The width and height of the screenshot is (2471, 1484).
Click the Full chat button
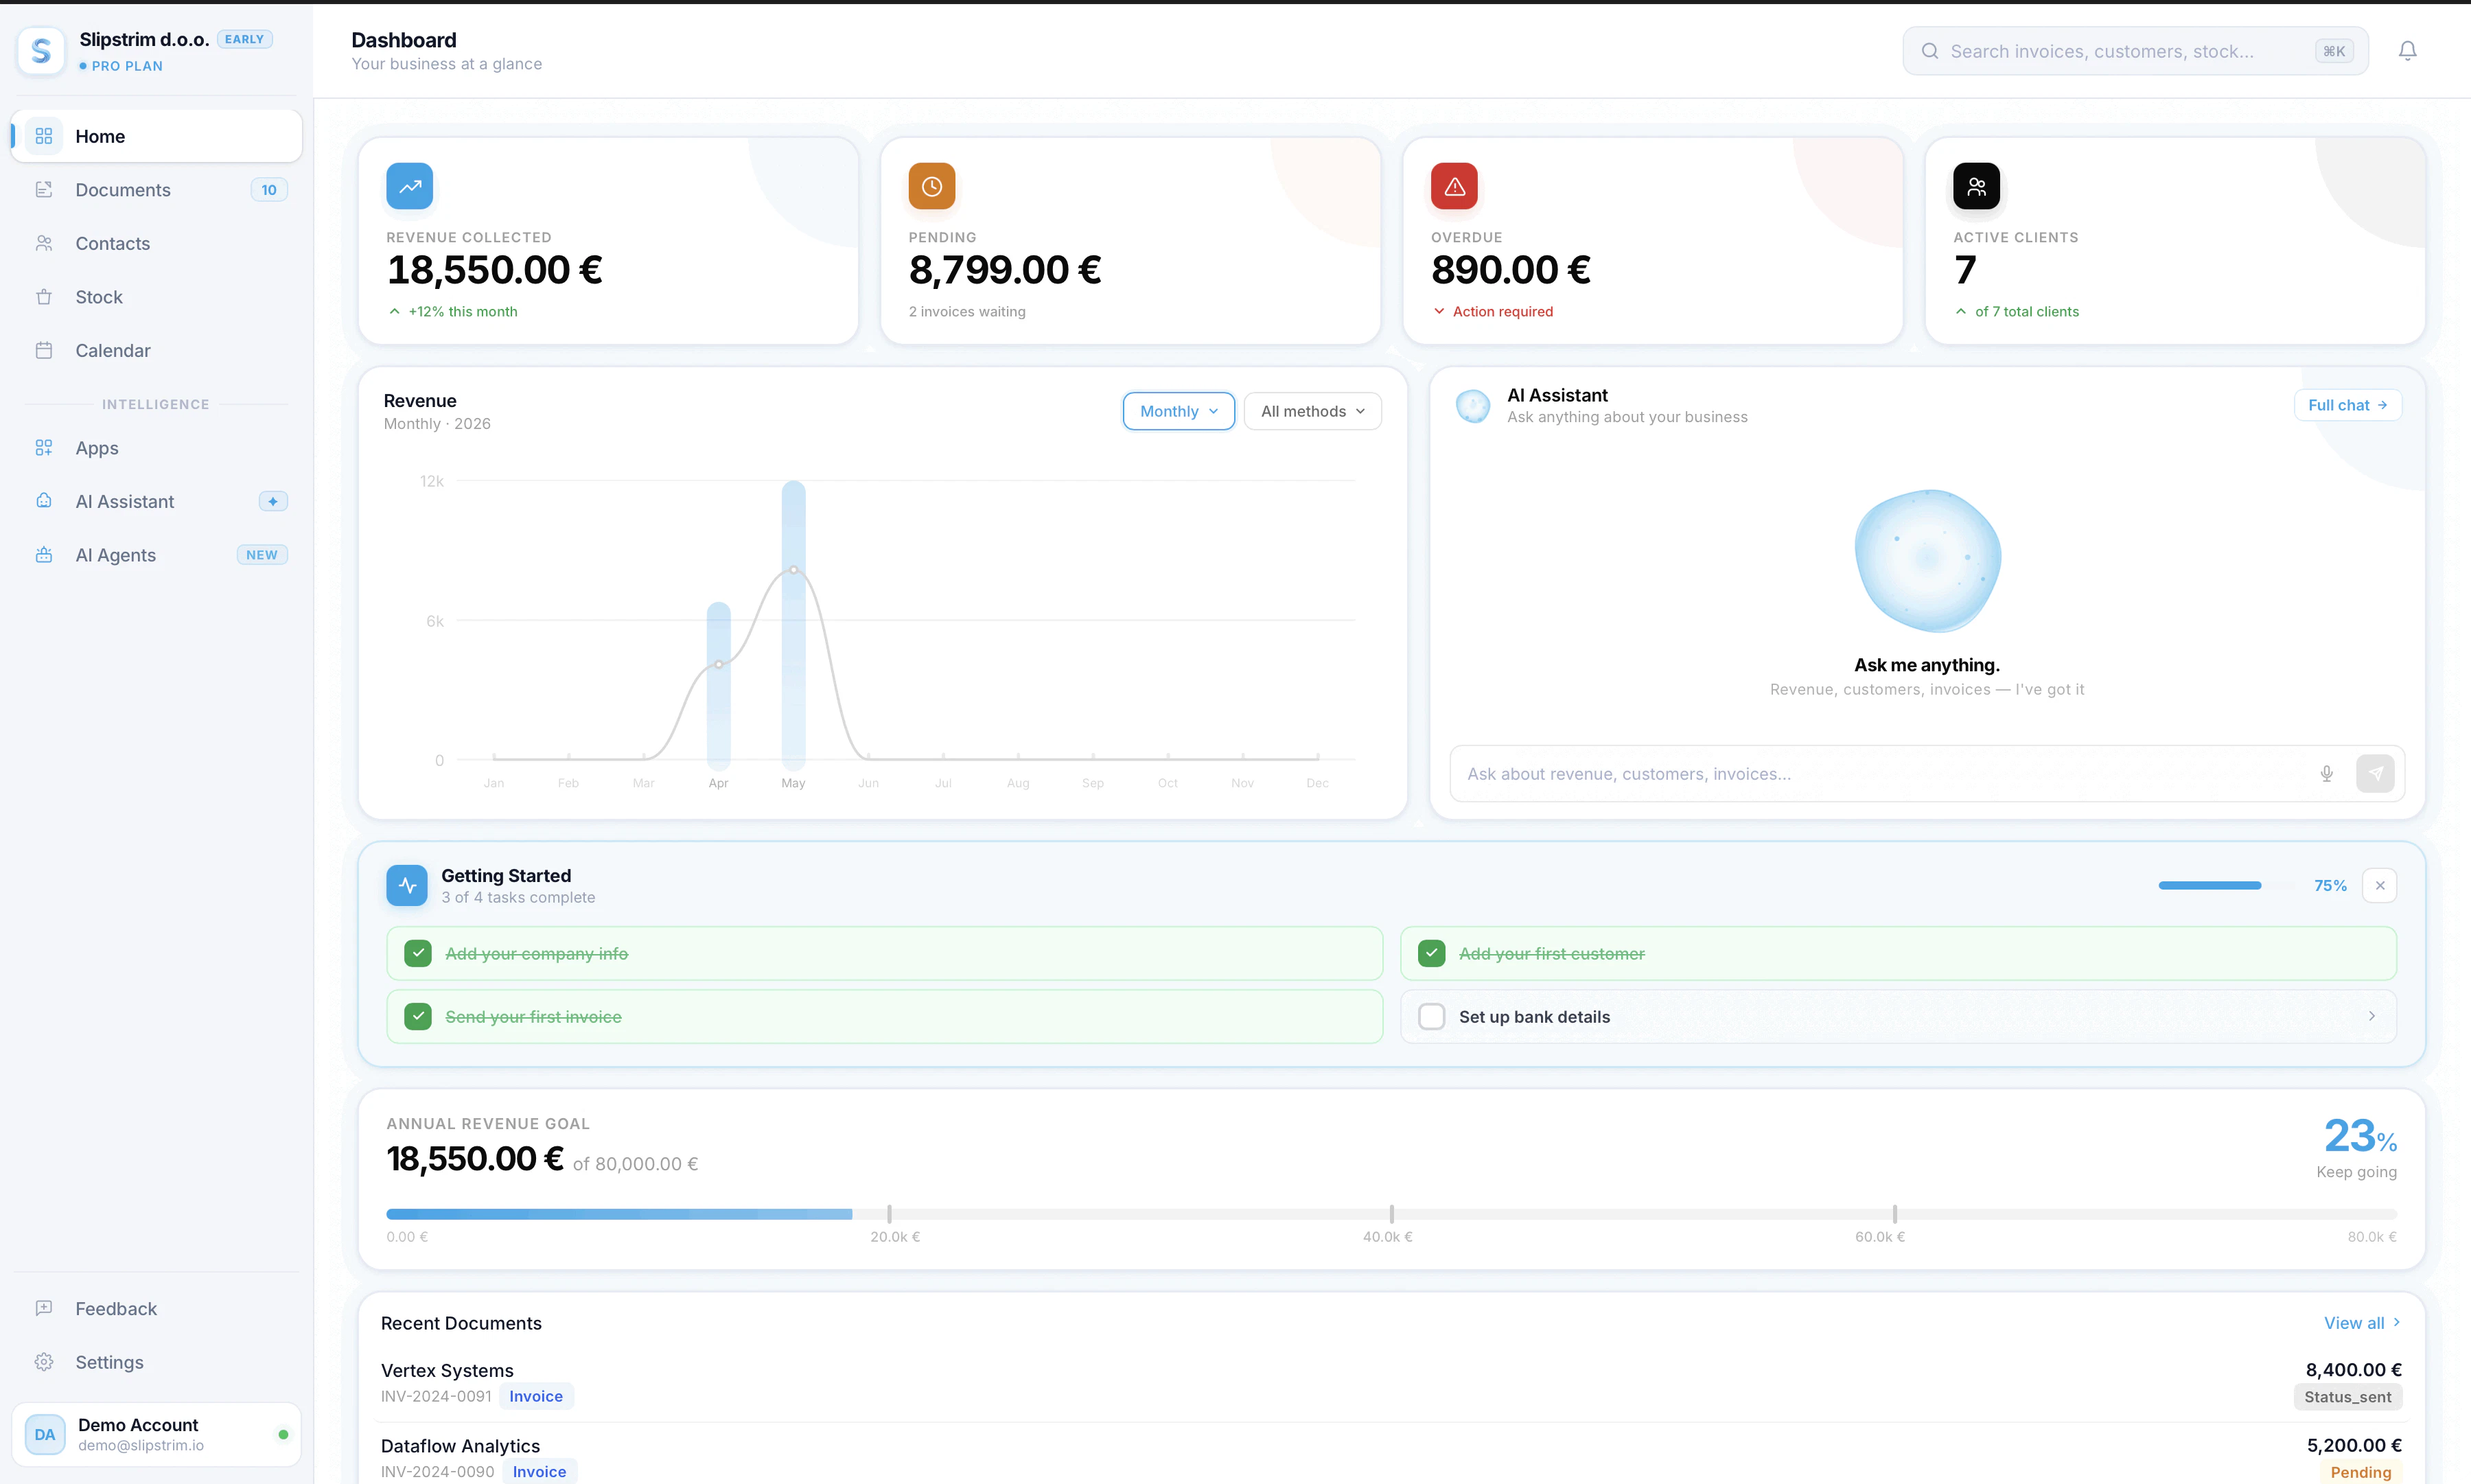coord(2347,405)
